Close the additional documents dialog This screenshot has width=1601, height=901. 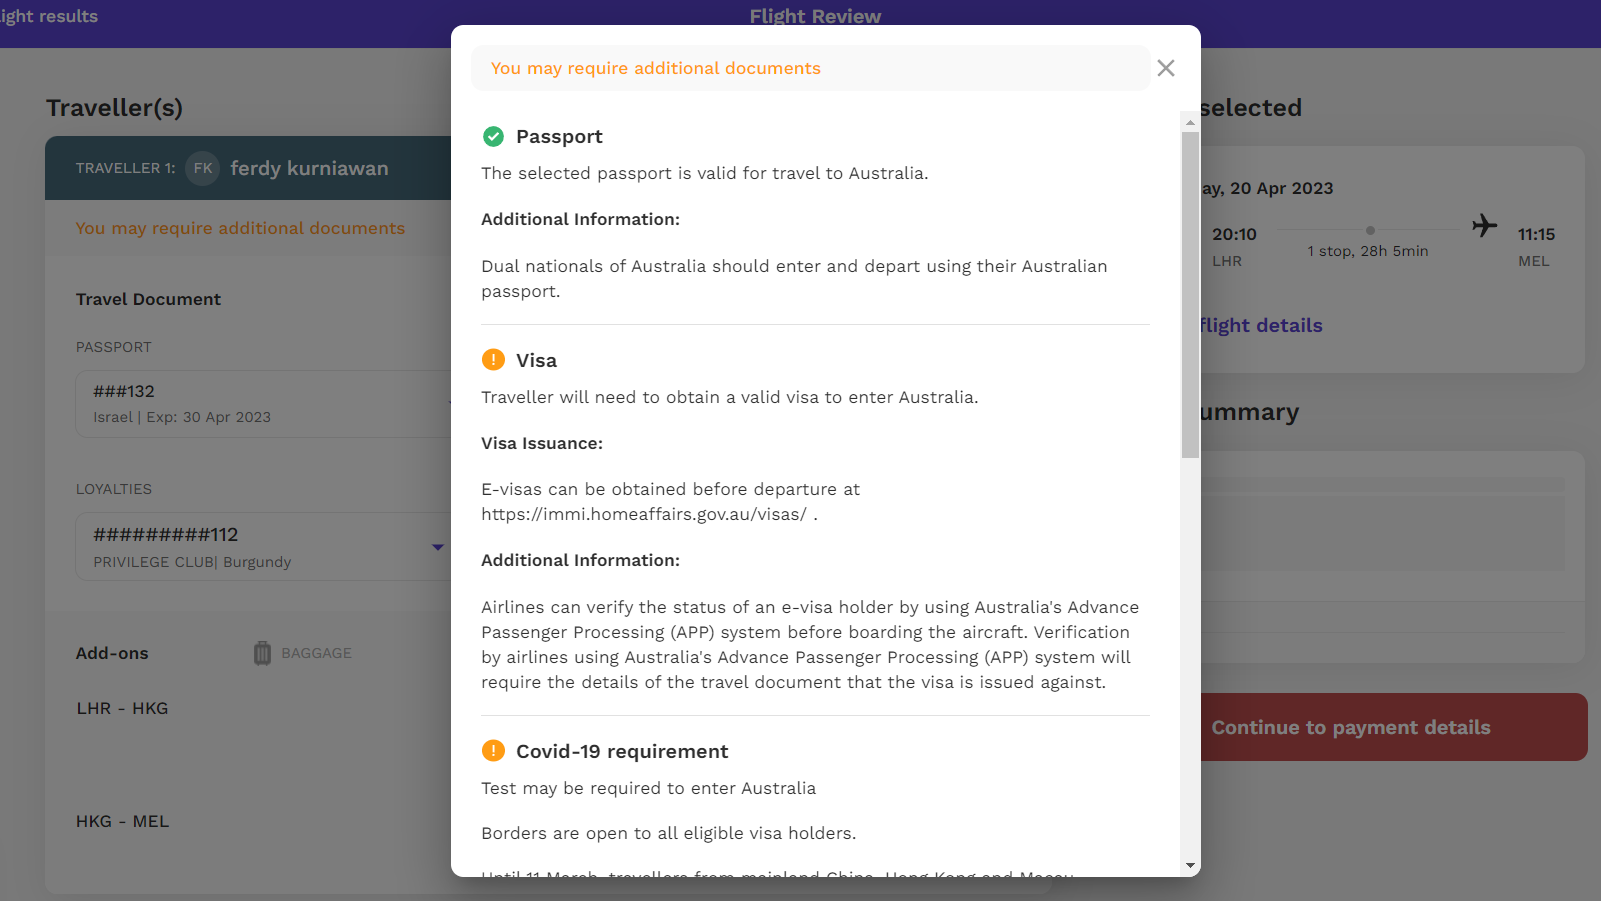pyautogui.click(x=1165, y=68)
